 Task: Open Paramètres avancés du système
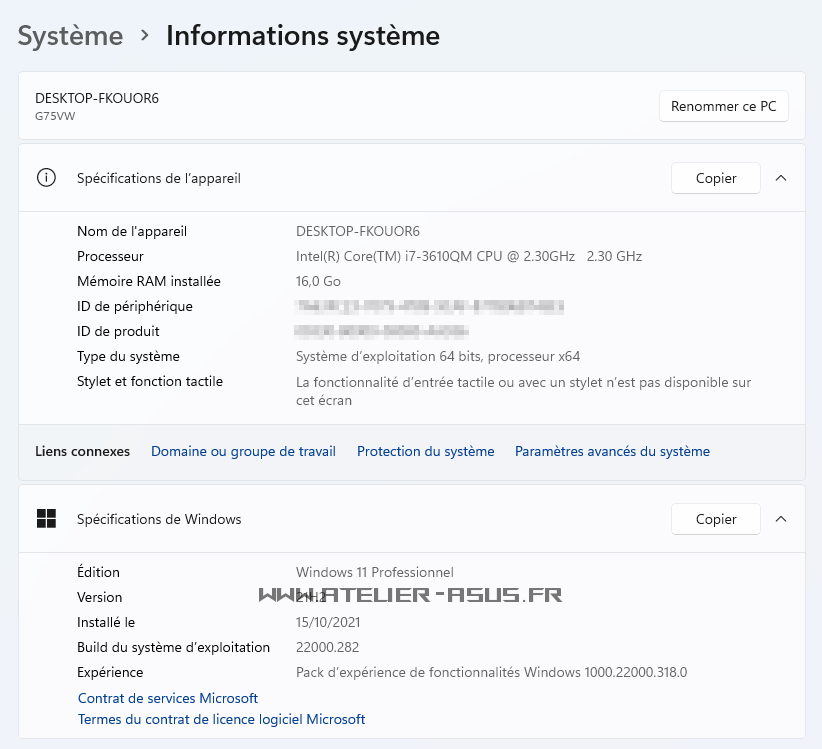(612, 451)
